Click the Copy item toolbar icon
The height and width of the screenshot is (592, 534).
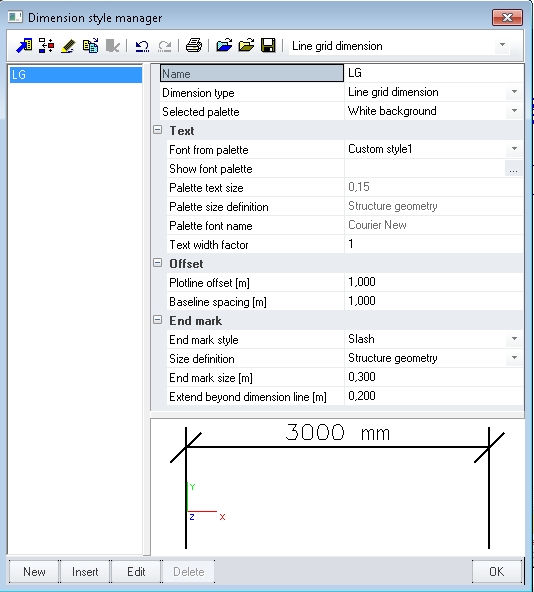91,46
